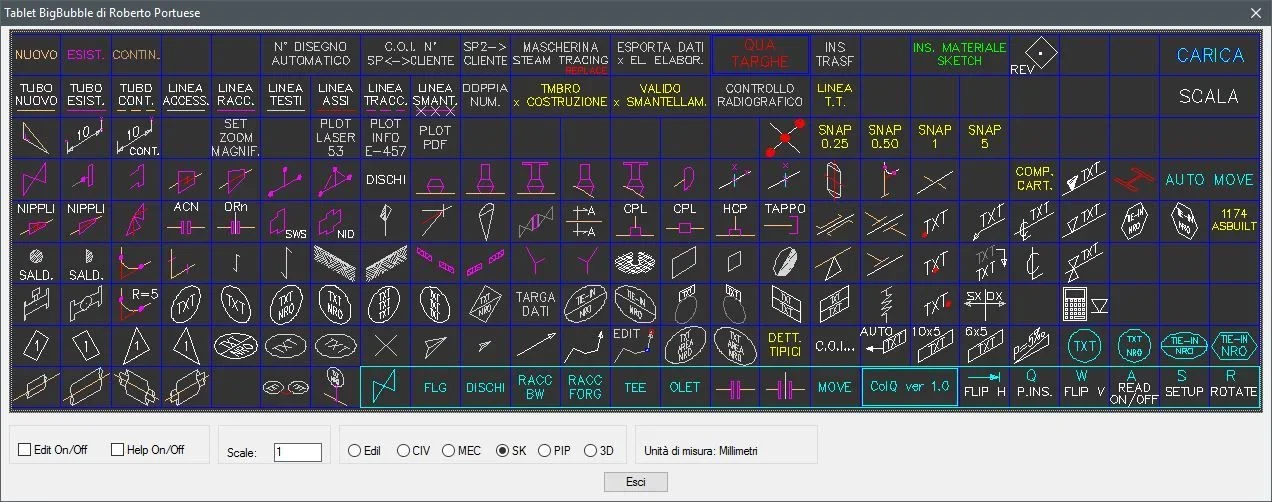Insert the HCP coupling symbol
This screenshot has width=1272, height=502.
[735, 218]
